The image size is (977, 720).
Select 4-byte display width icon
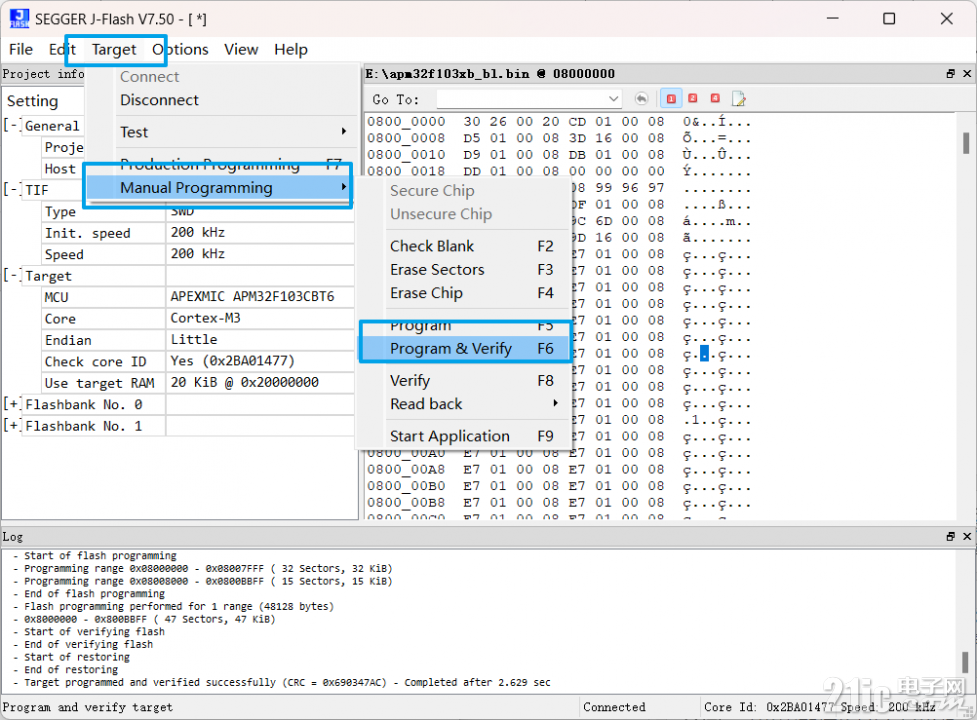pos(715,98)
